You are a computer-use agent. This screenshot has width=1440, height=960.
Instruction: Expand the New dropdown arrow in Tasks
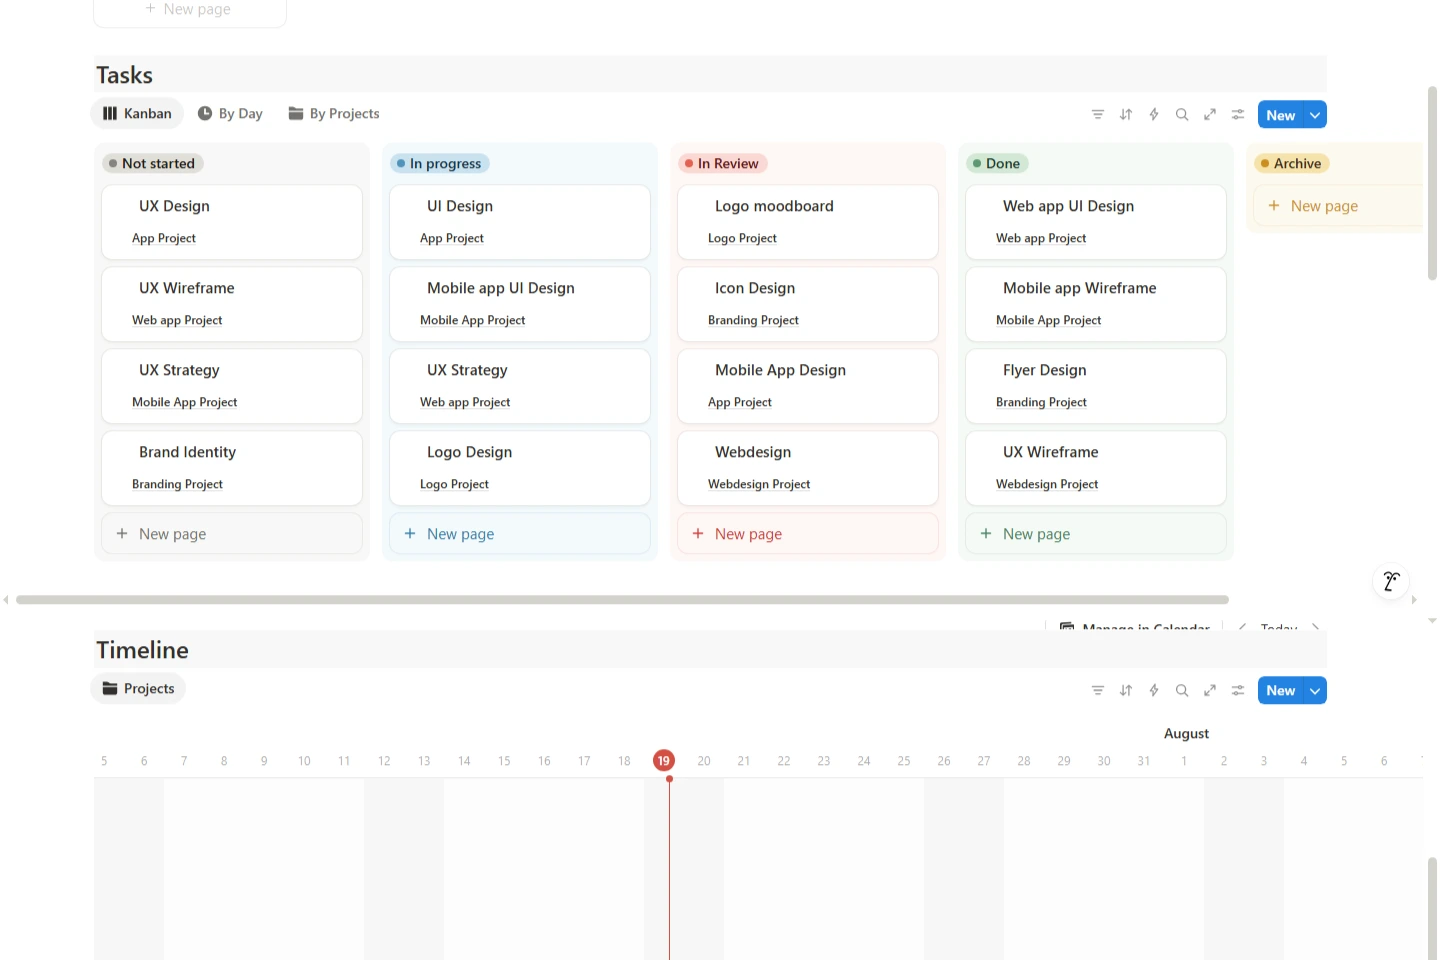[1315, 115]
